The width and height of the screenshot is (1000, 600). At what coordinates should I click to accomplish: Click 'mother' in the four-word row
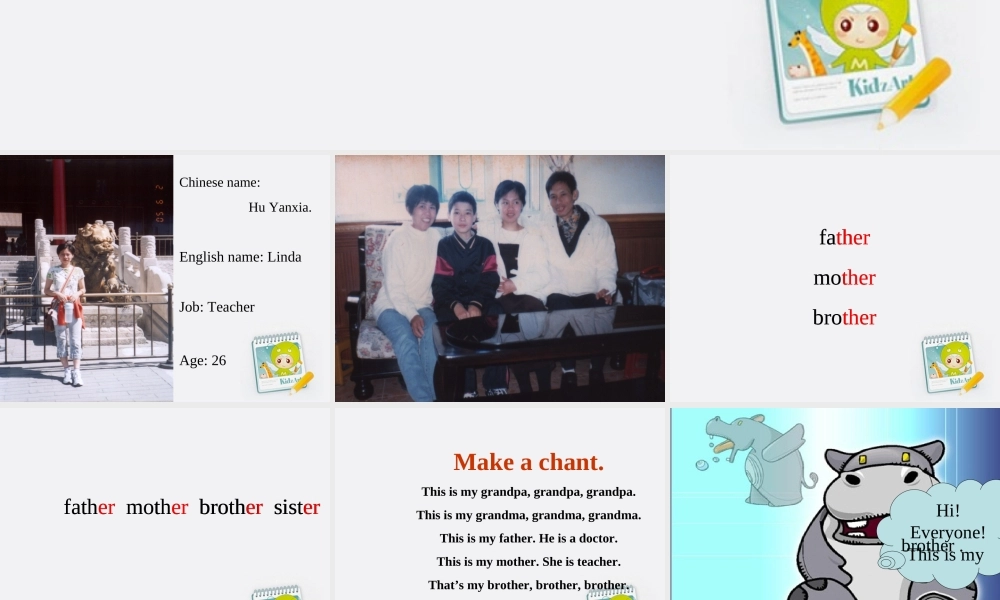[x=157, y=507]
